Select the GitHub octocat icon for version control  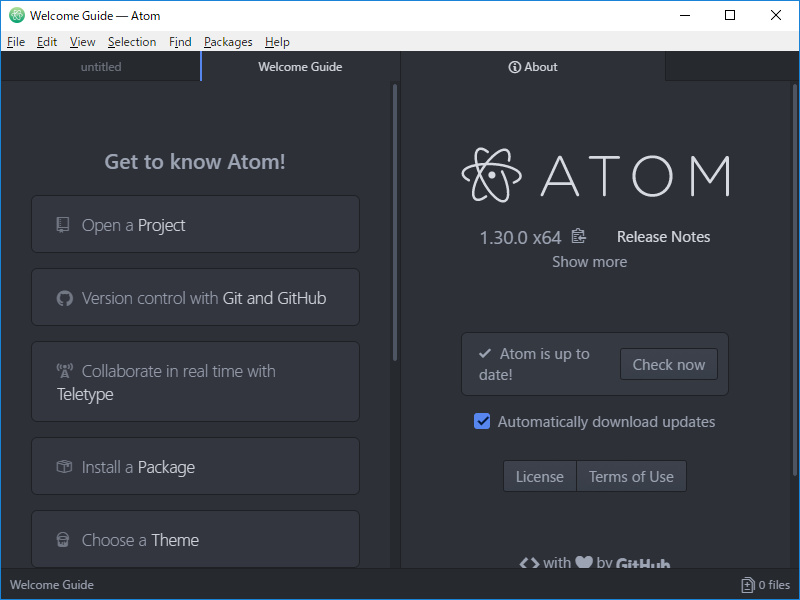[x=64, y=297]
